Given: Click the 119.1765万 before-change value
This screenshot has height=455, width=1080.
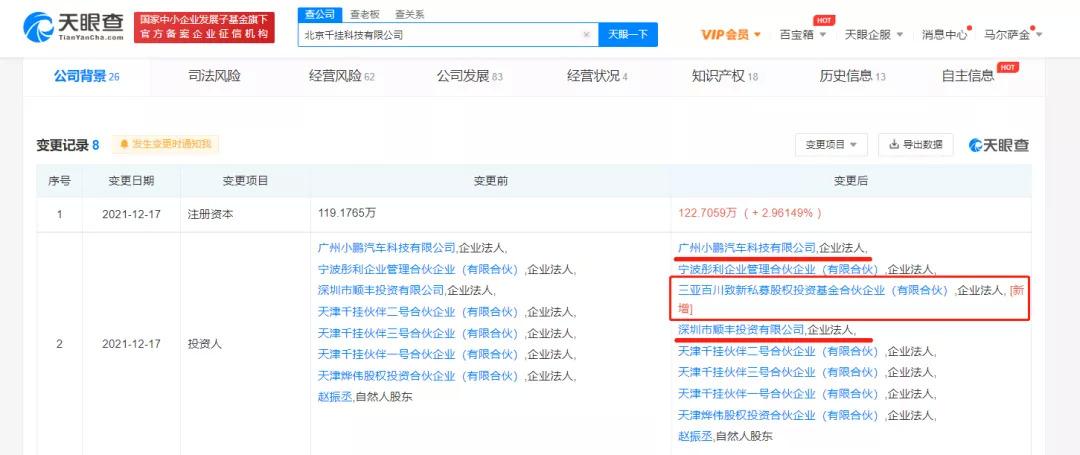Looking at the screenshot, I should pos(347,214).
